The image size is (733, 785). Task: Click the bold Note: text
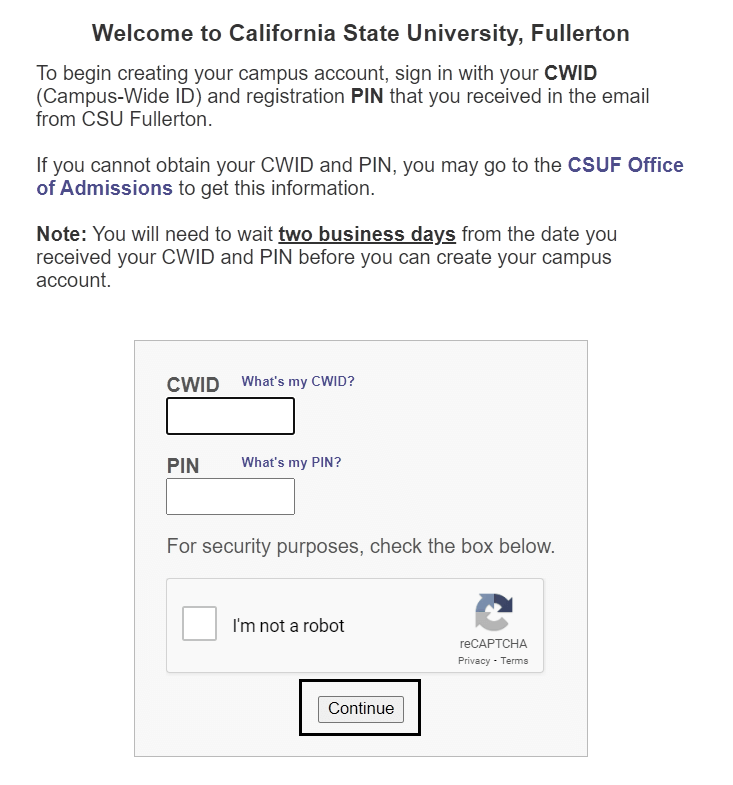pyautogui.click(x=62, y=234)
